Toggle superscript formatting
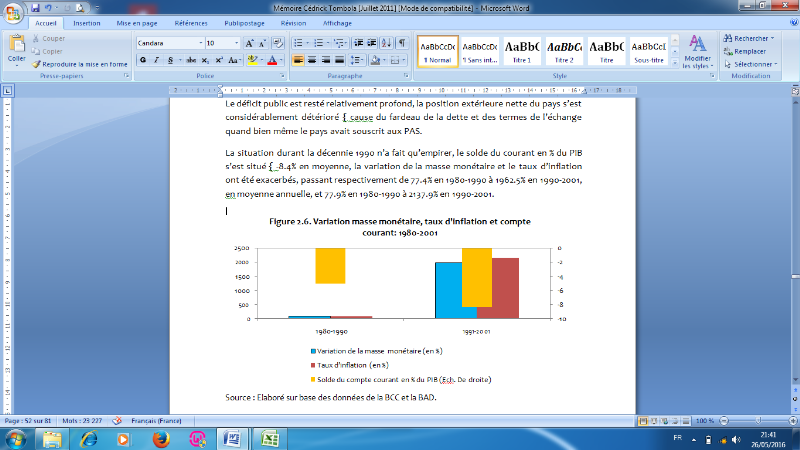800x450 pixels. point(219,60)
